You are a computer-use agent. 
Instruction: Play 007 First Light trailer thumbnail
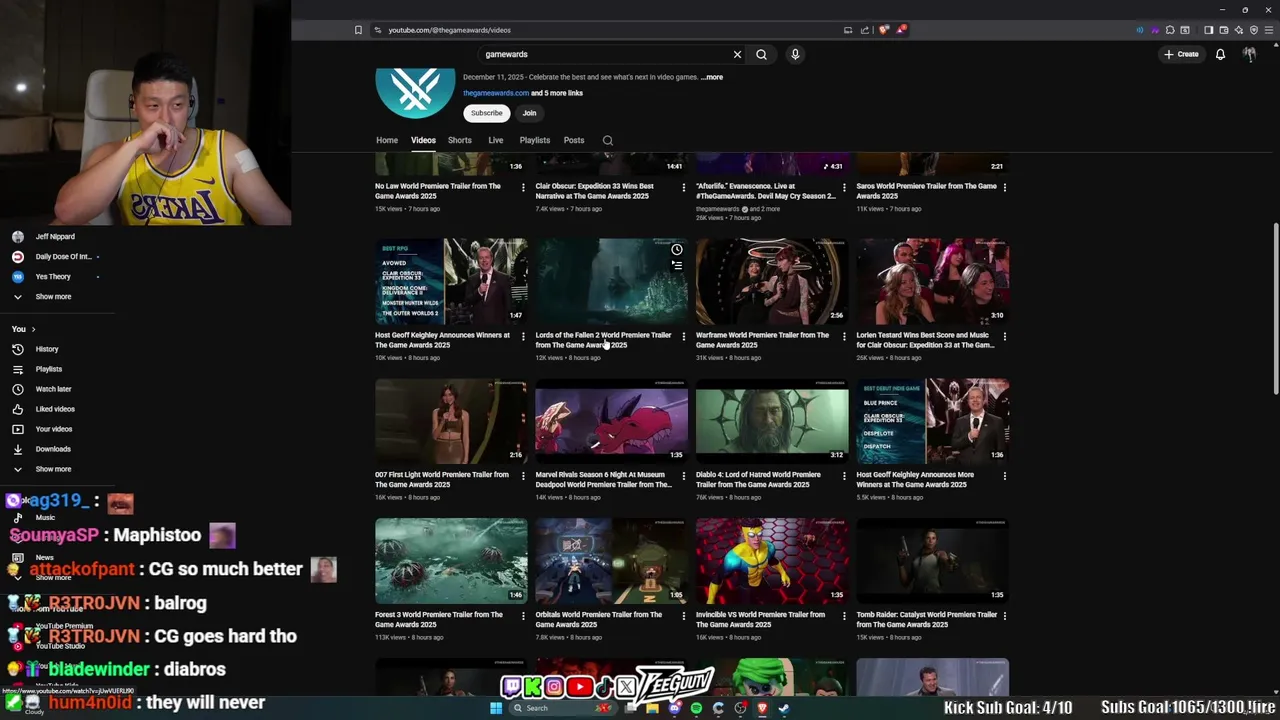tap(451, 421)
